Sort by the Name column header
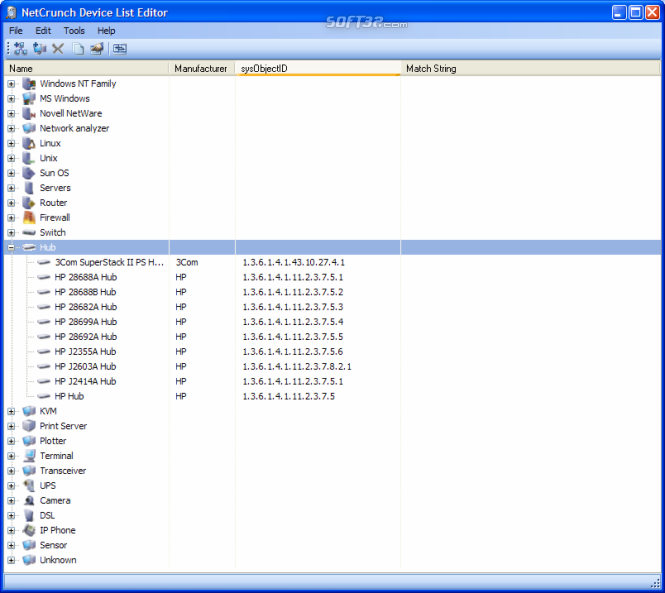Image resolution: width=665 pixels, height=593 pixels. point(87,68)
